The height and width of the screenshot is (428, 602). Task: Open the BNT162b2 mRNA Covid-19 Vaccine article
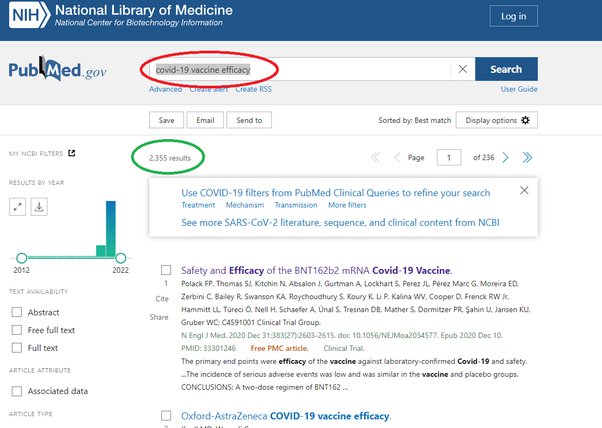pos(317,270)
